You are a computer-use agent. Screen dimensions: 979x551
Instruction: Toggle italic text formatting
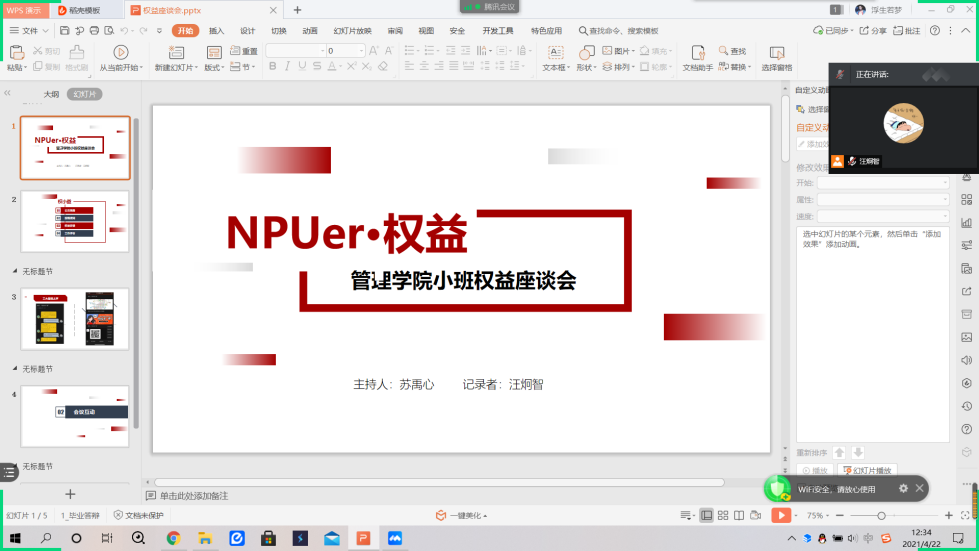click(288, 67)
